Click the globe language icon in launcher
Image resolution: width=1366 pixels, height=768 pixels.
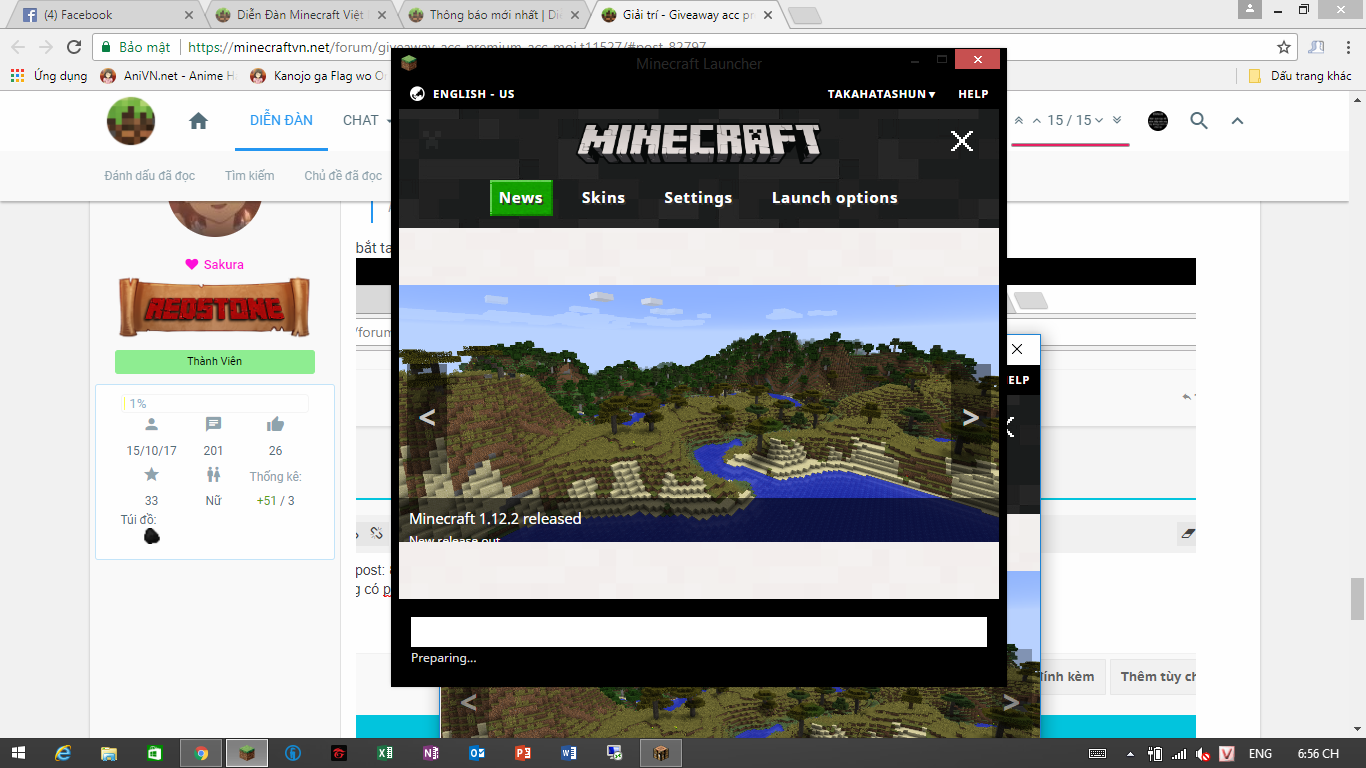click(x=417, y=94)
